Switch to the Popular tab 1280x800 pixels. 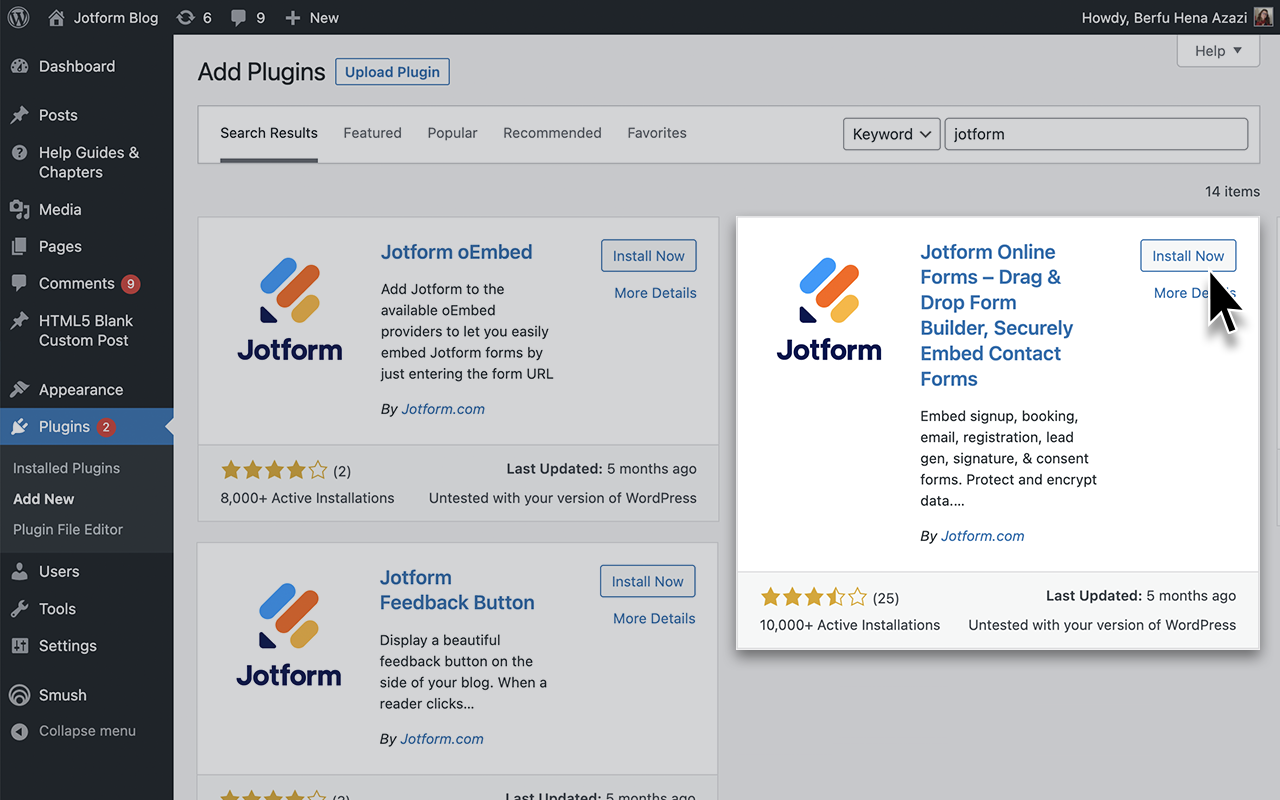[x=452, y=132]
